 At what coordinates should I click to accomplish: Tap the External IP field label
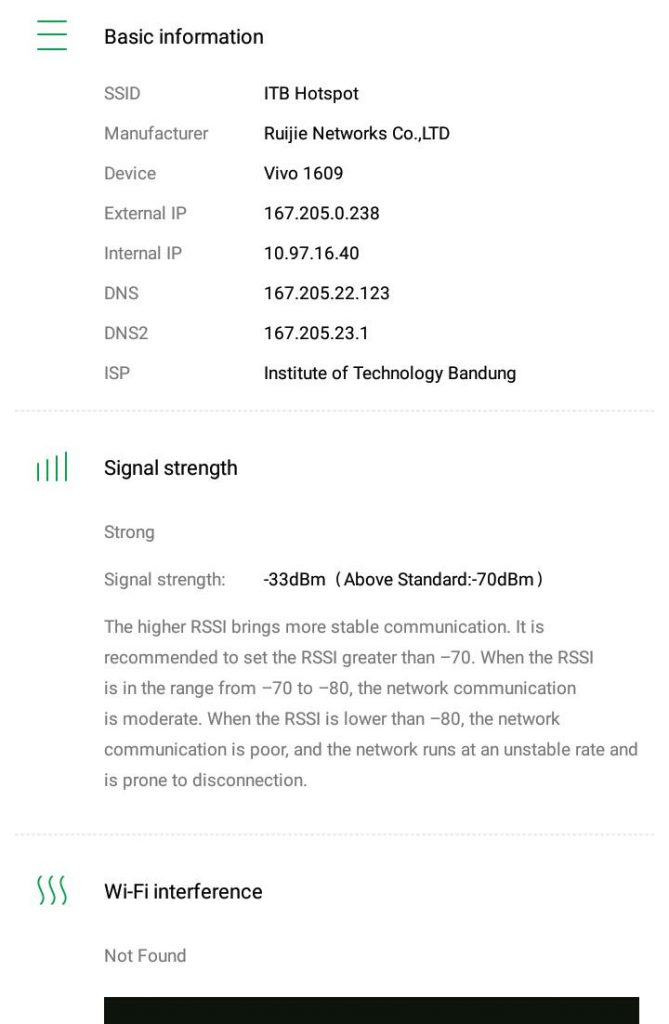[x=145, y=213]
